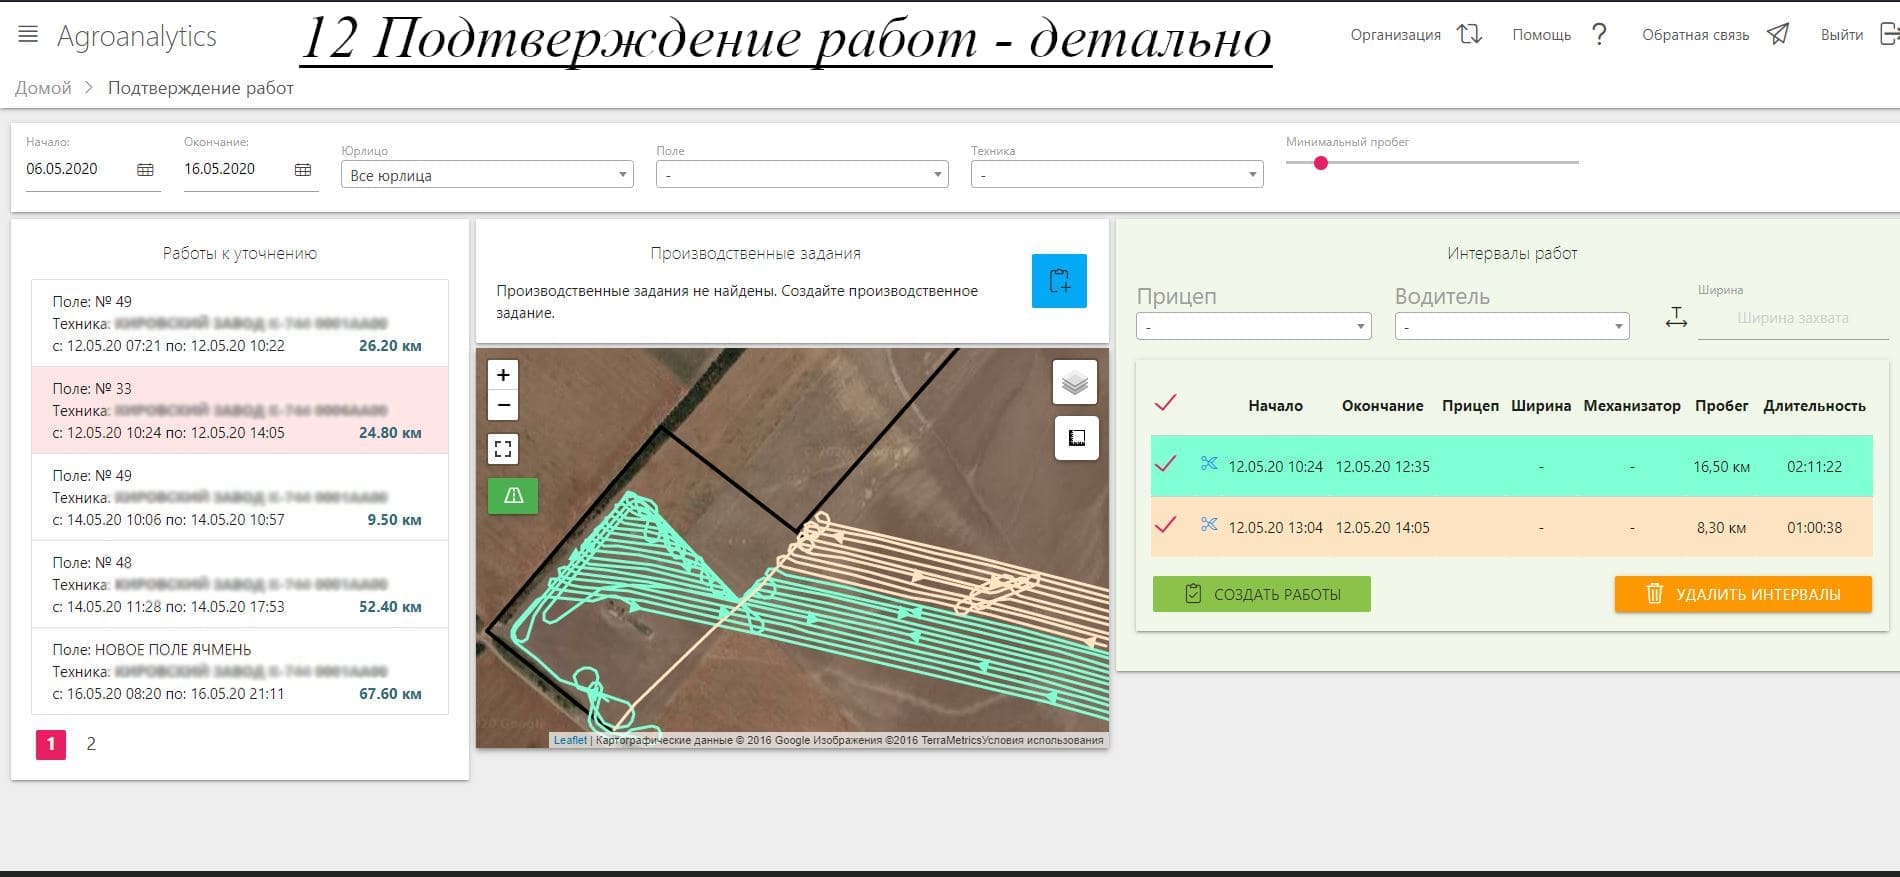Toggle fullscreen map view

click(x=503, y=449)
